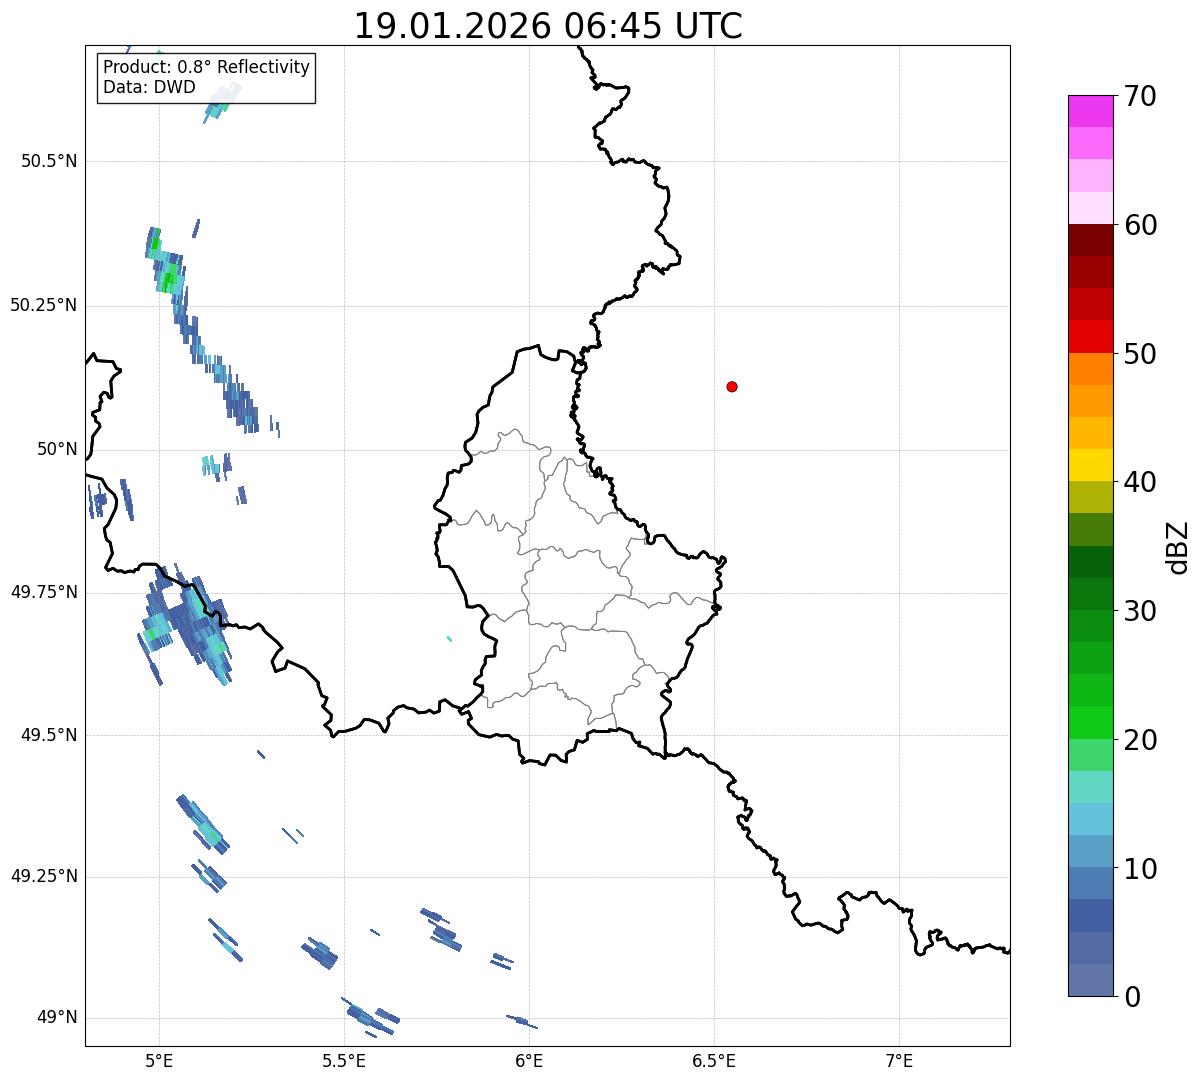Click the bright red colorbar segment above 50
The image size is (1202, 1081).
1090,337
